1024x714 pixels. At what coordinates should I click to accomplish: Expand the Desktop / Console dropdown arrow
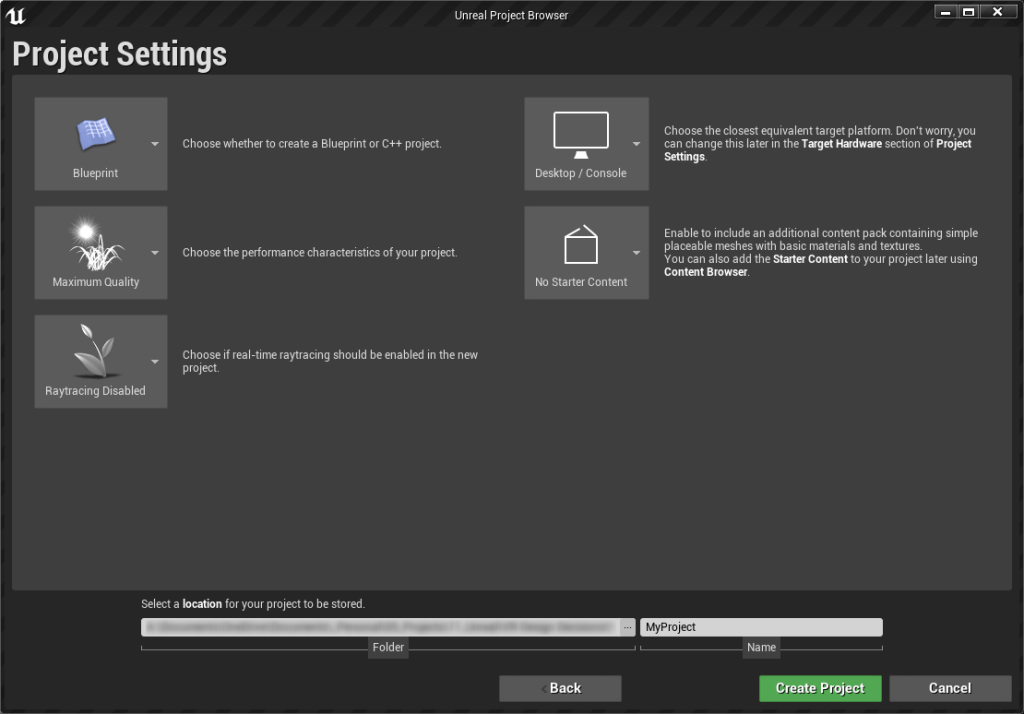click(636, 144)
